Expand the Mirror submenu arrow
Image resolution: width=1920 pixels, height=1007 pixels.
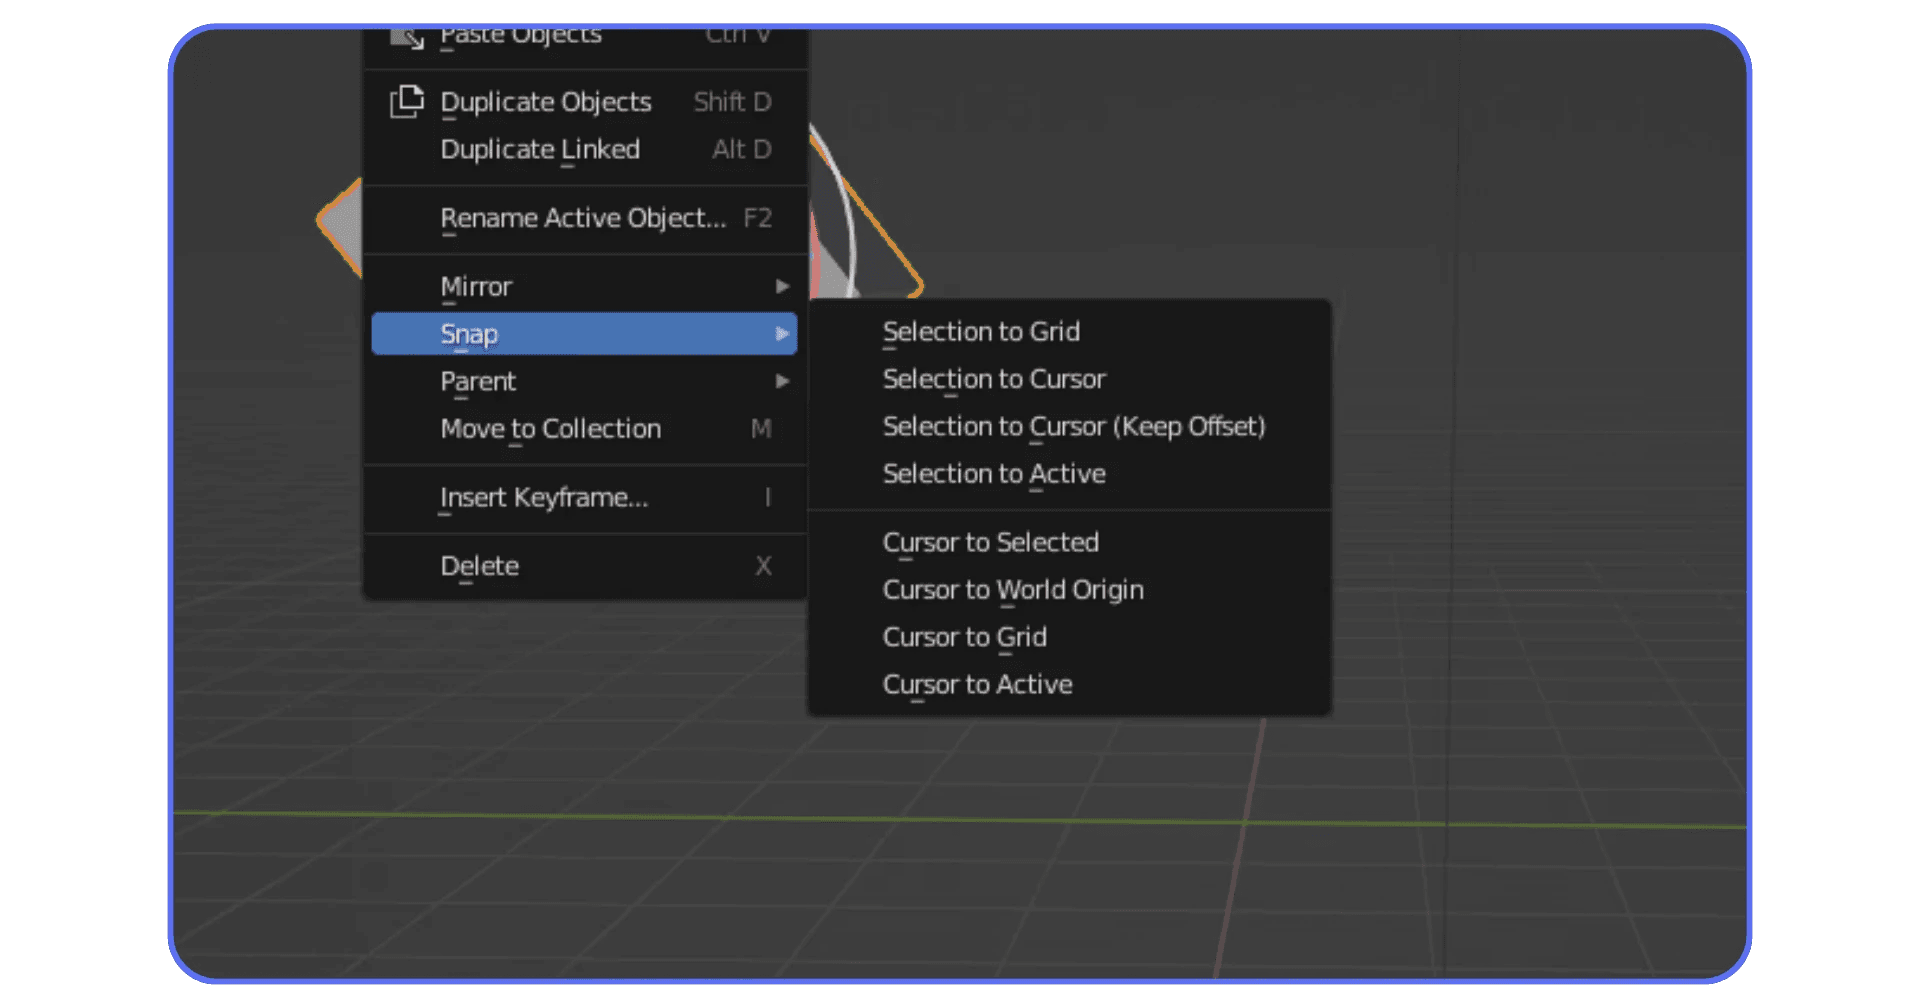coord(782,287)
